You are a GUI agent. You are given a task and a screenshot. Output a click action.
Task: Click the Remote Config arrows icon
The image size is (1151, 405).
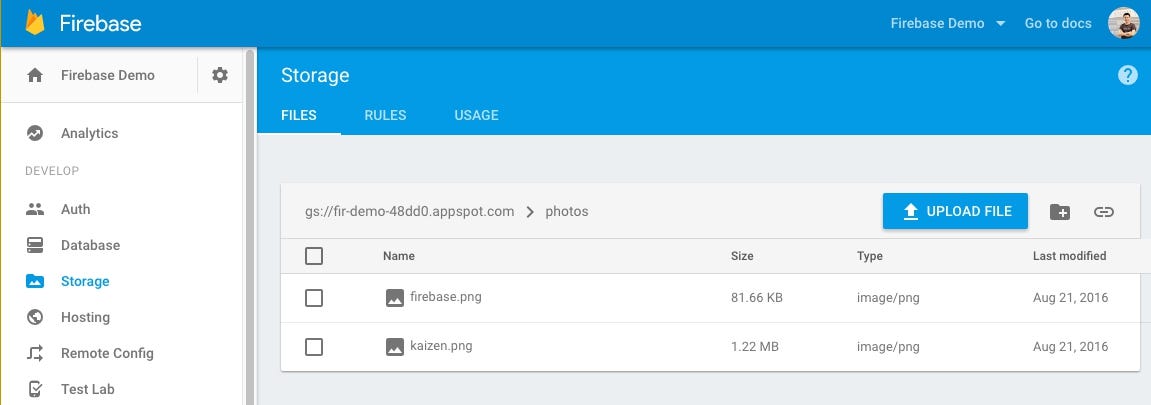pyautogui.click(x=35, y=353)
